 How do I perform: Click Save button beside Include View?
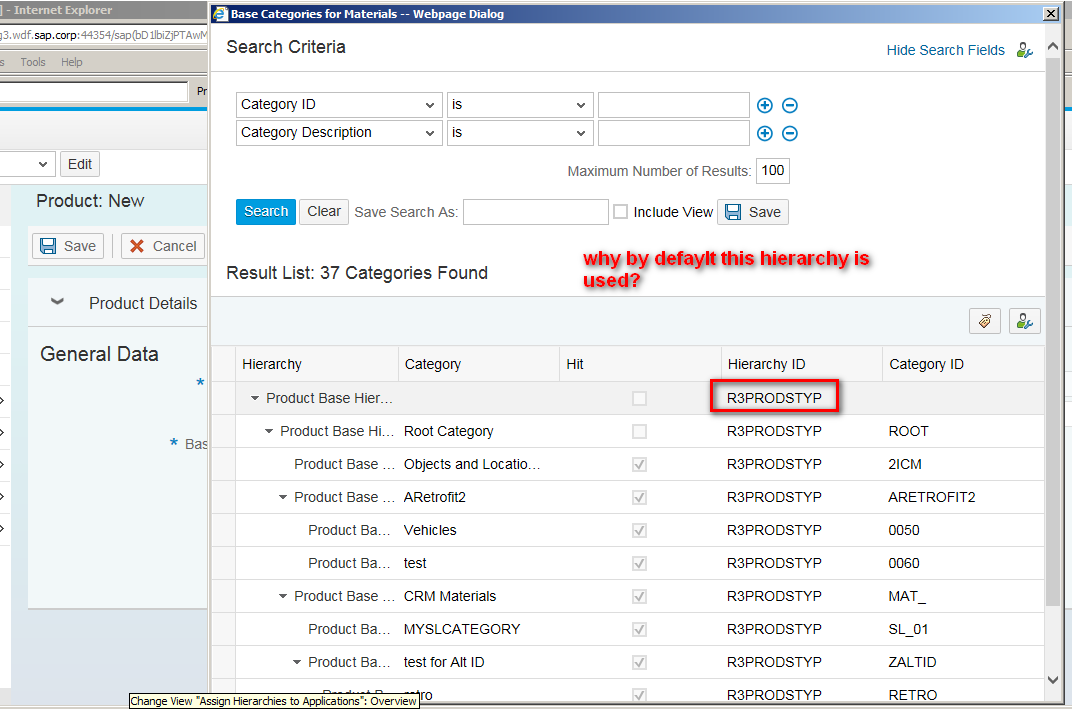pos(753,212)
